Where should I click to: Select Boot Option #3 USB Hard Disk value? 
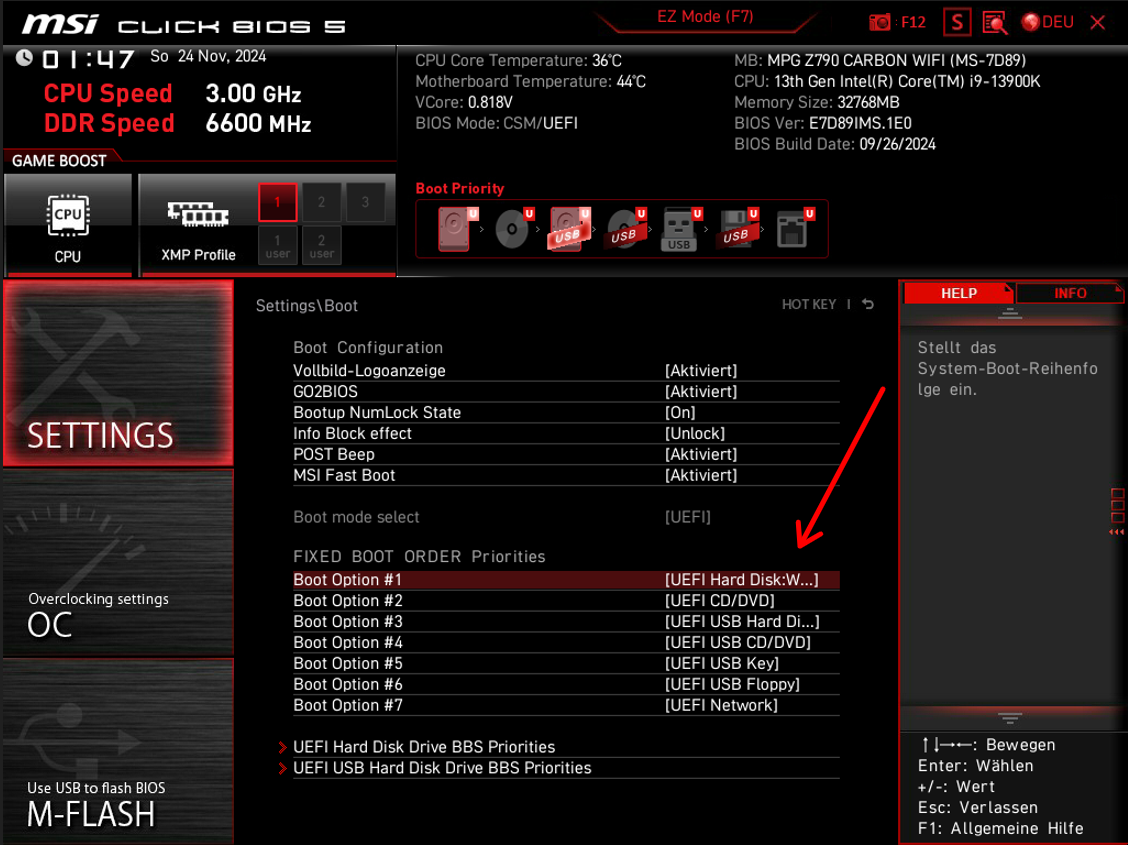742,621
